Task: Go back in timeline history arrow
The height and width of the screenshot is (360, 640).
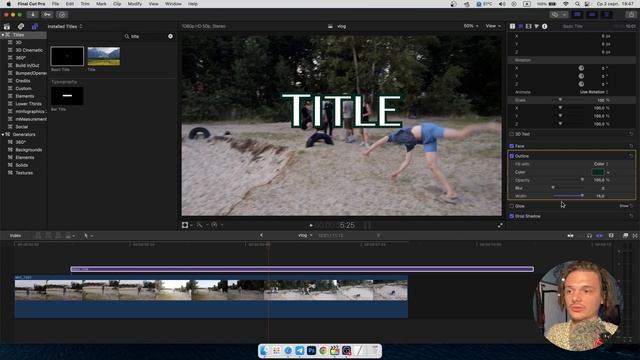Action: coord(261,236)
